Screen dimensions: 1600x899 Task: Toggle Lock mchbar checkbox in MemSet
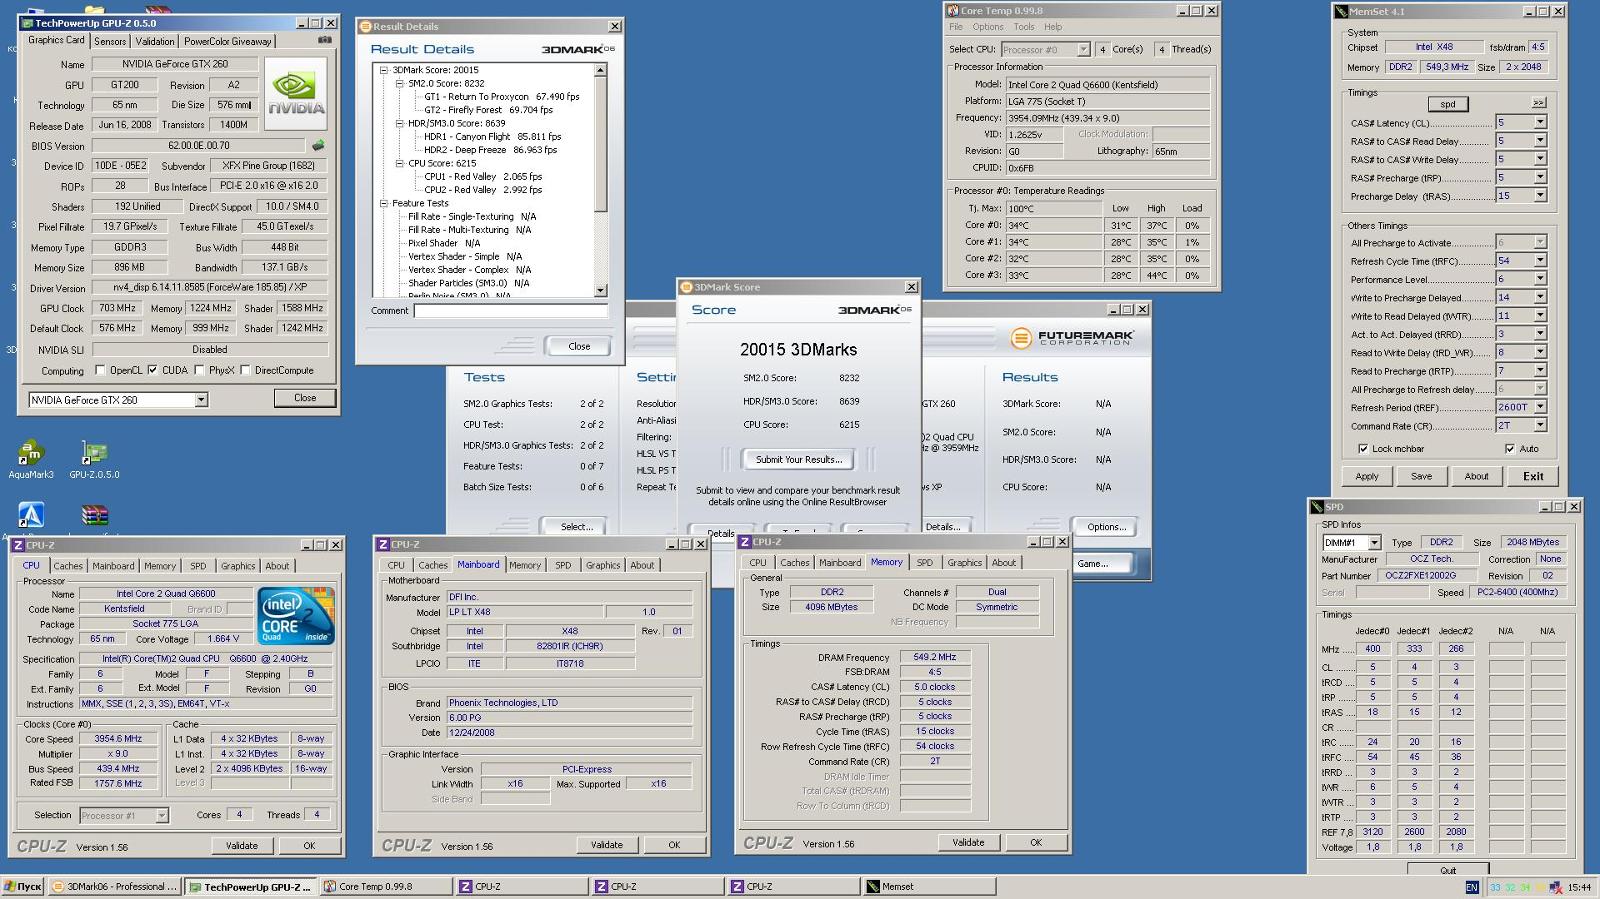coord(1362,449)
